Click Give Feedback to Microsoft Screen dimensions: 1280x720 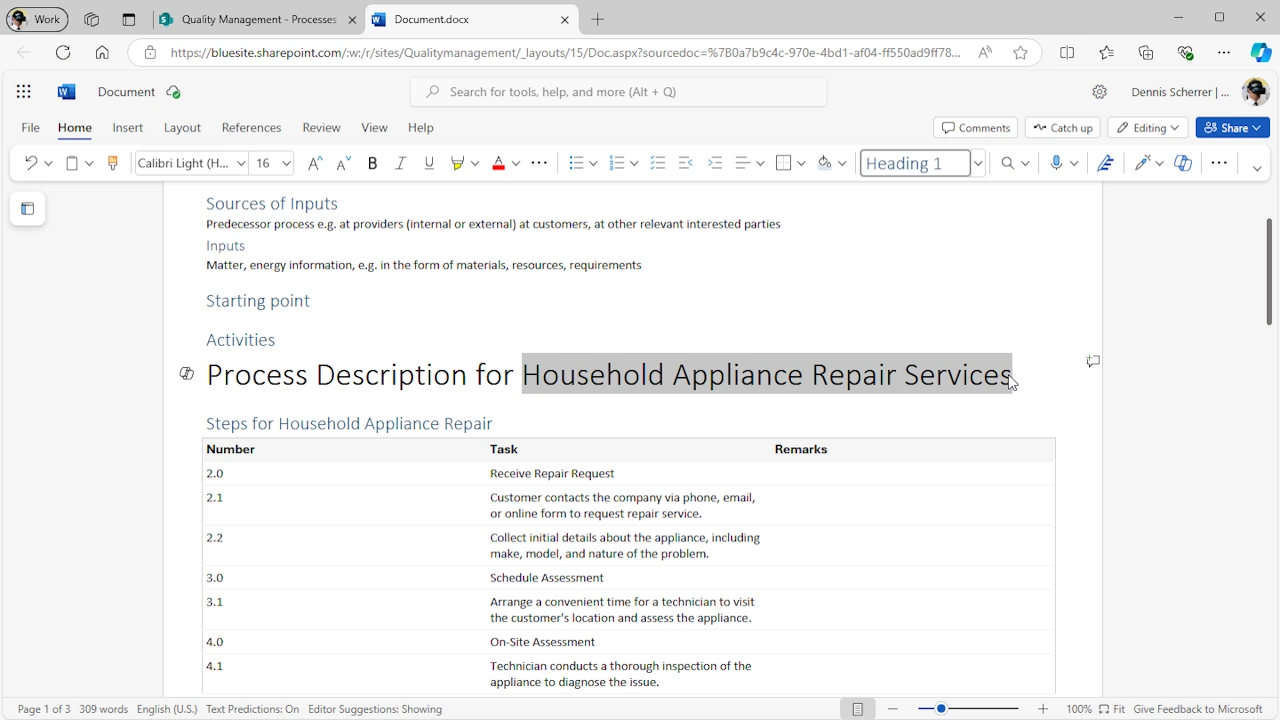click(x=1198, y=709)
